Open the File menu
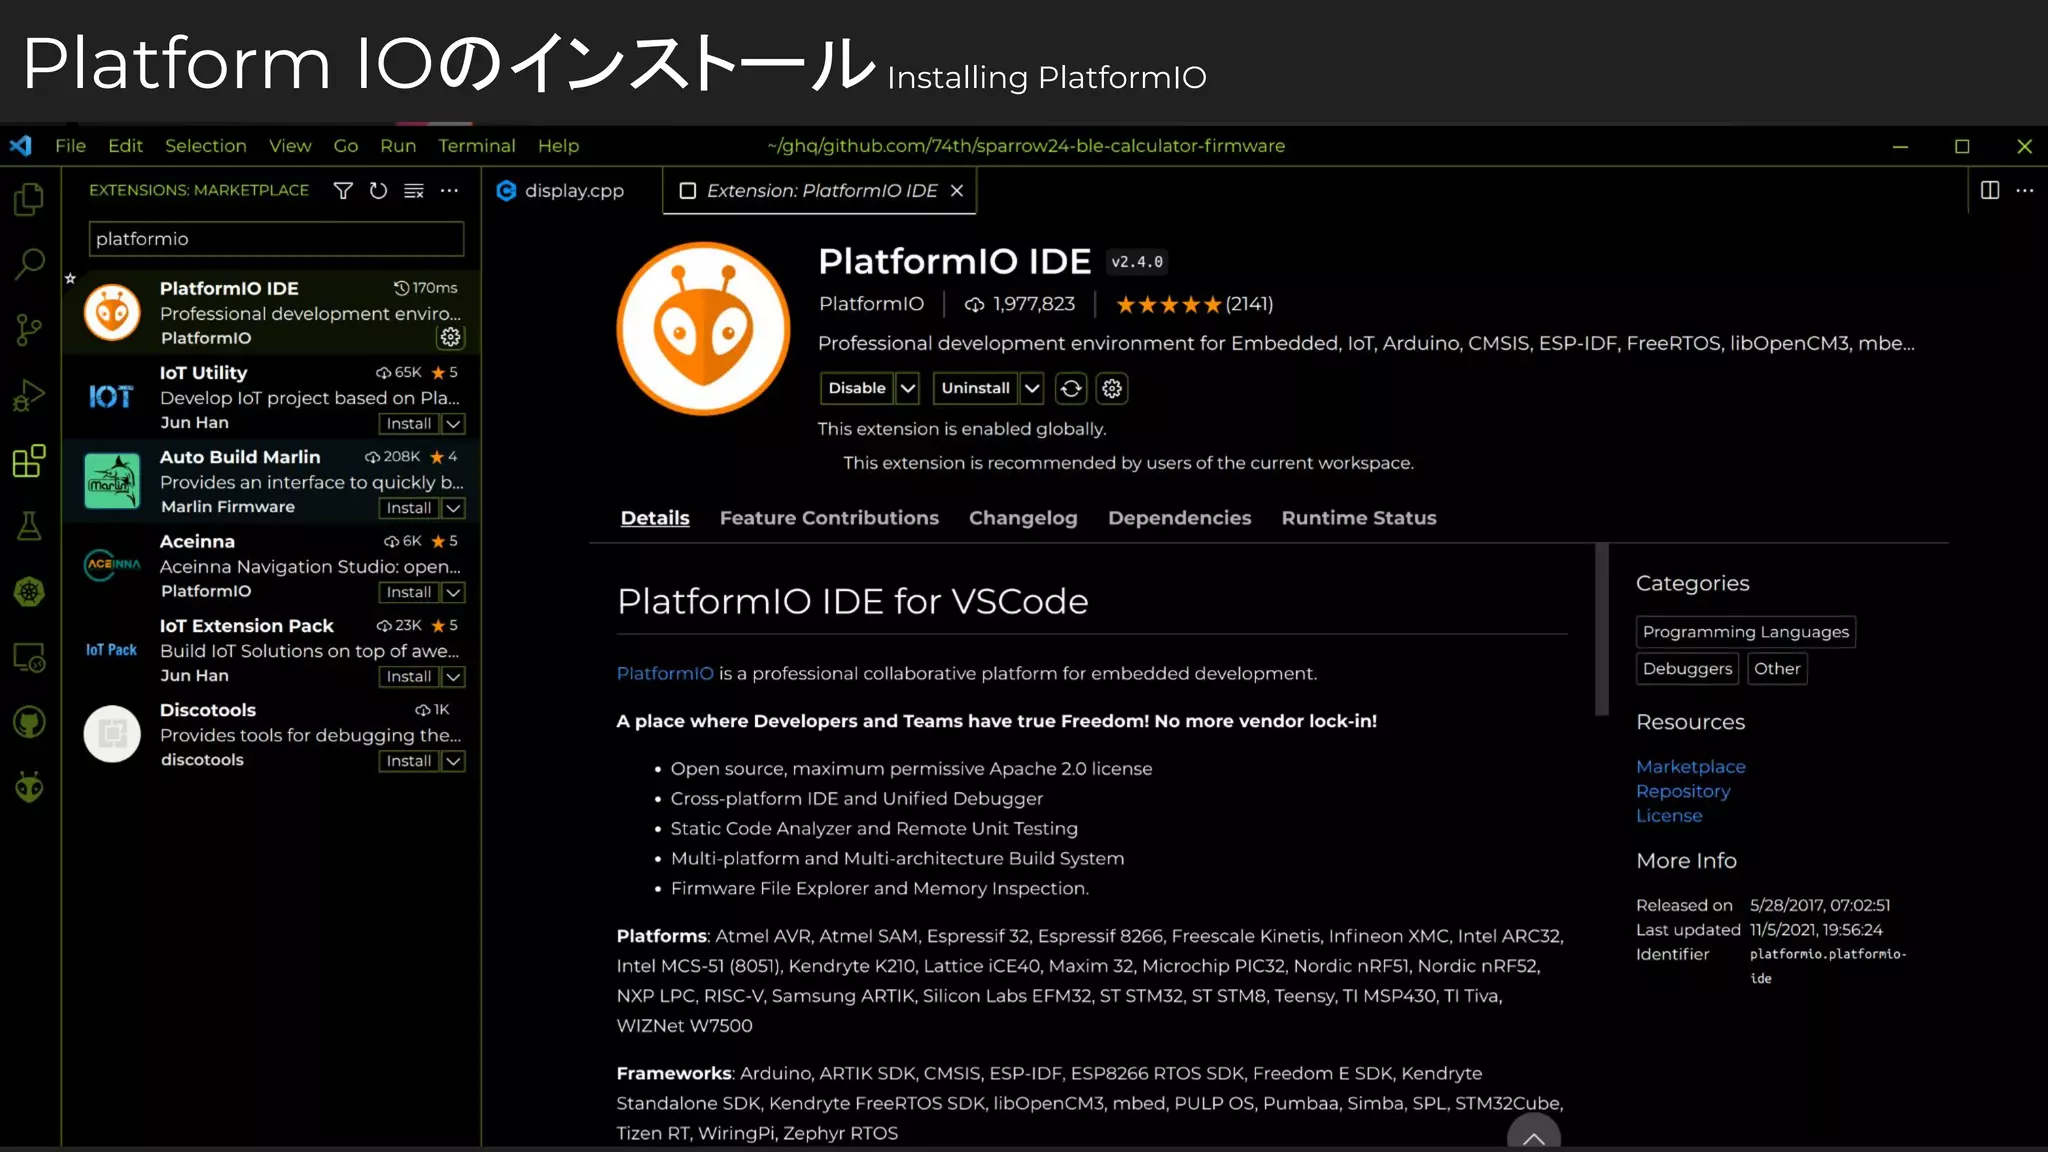The width and height of the screenshot is (2048, 1152). [70, 145]
